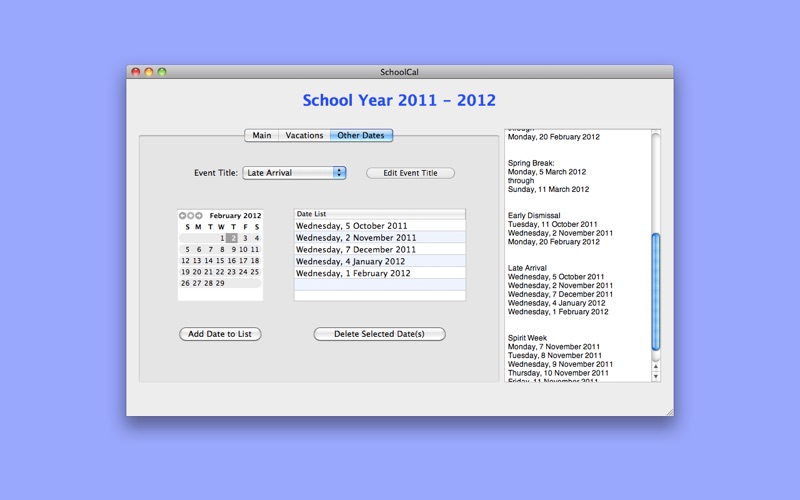Click Monday, 5 March 2012 in the summary panel

[546, 172]
